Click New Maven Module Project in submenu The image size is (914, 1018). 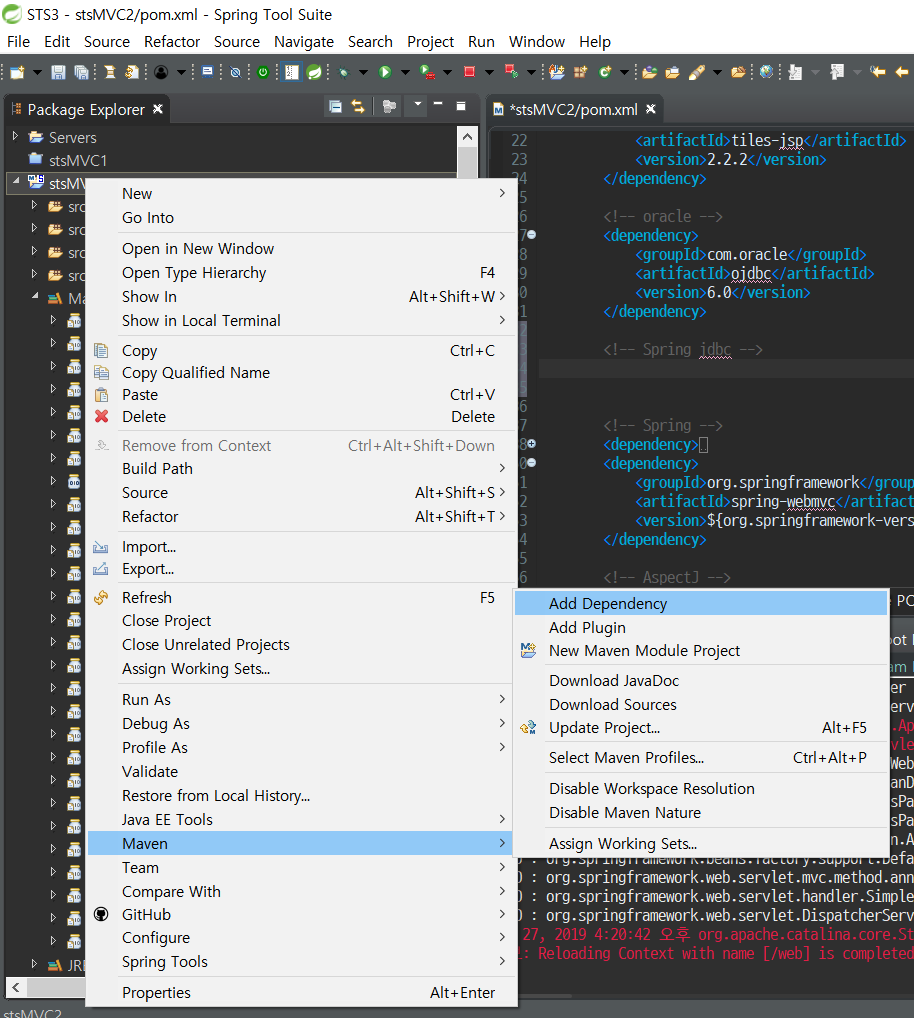[x=700, y=651]
